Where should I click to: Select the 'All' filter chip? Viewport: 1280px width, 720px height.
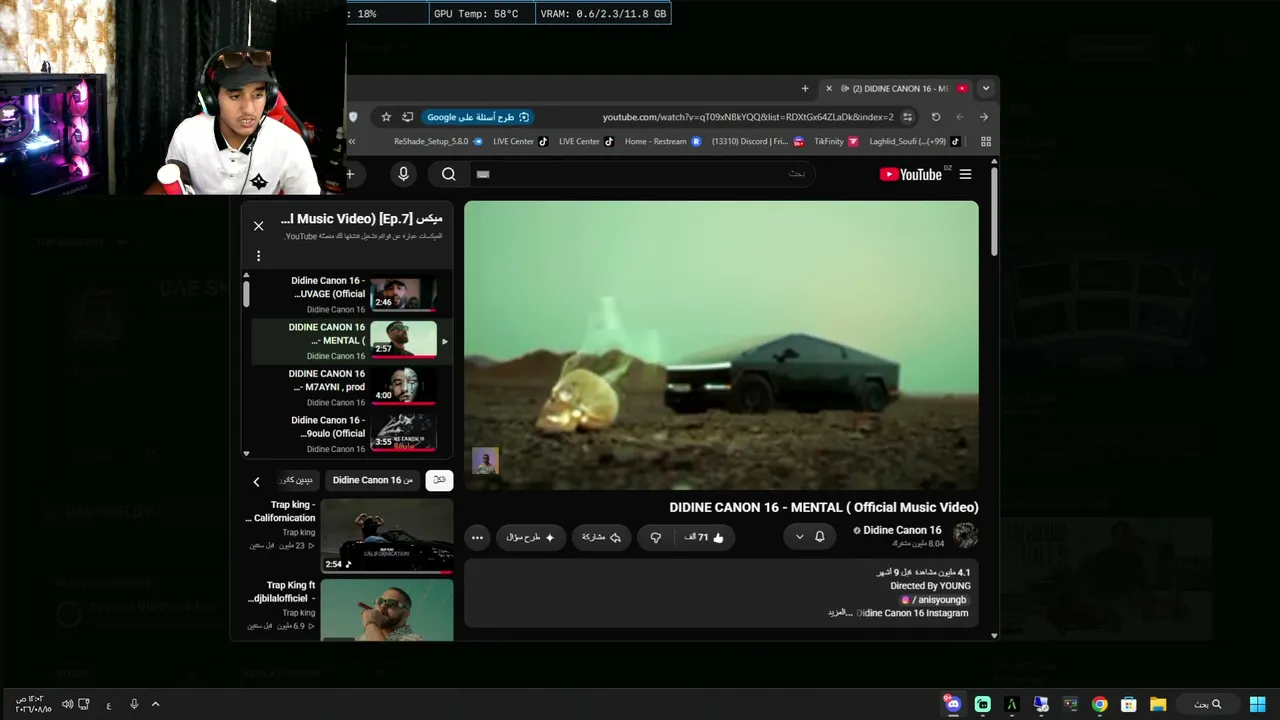pyautogui.click(x=439, y=480)
